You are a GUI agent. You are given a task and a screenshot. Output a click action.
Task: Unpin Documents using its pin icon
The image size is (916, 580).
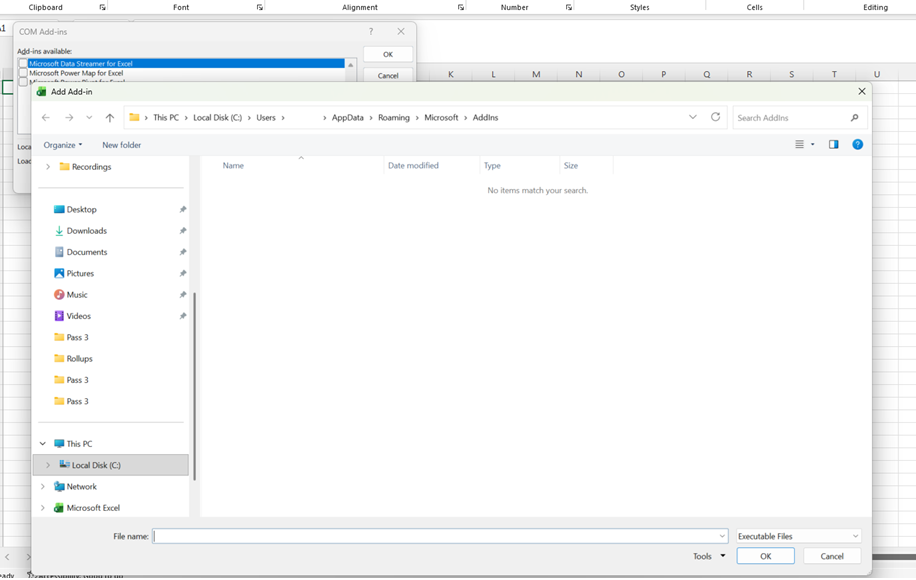click(183, 252)
